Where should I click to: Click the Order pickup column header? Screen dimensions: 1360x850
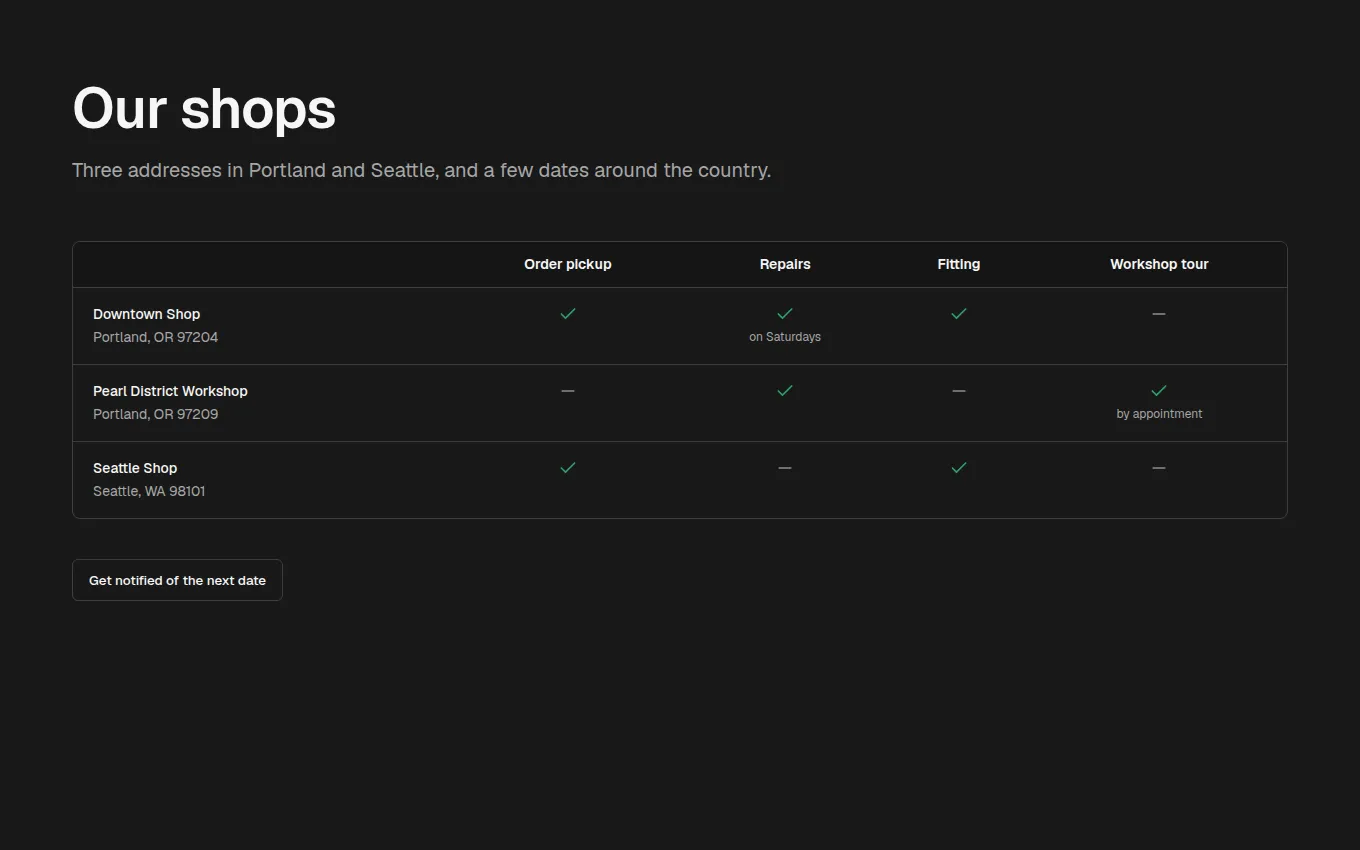click(568, 264)
